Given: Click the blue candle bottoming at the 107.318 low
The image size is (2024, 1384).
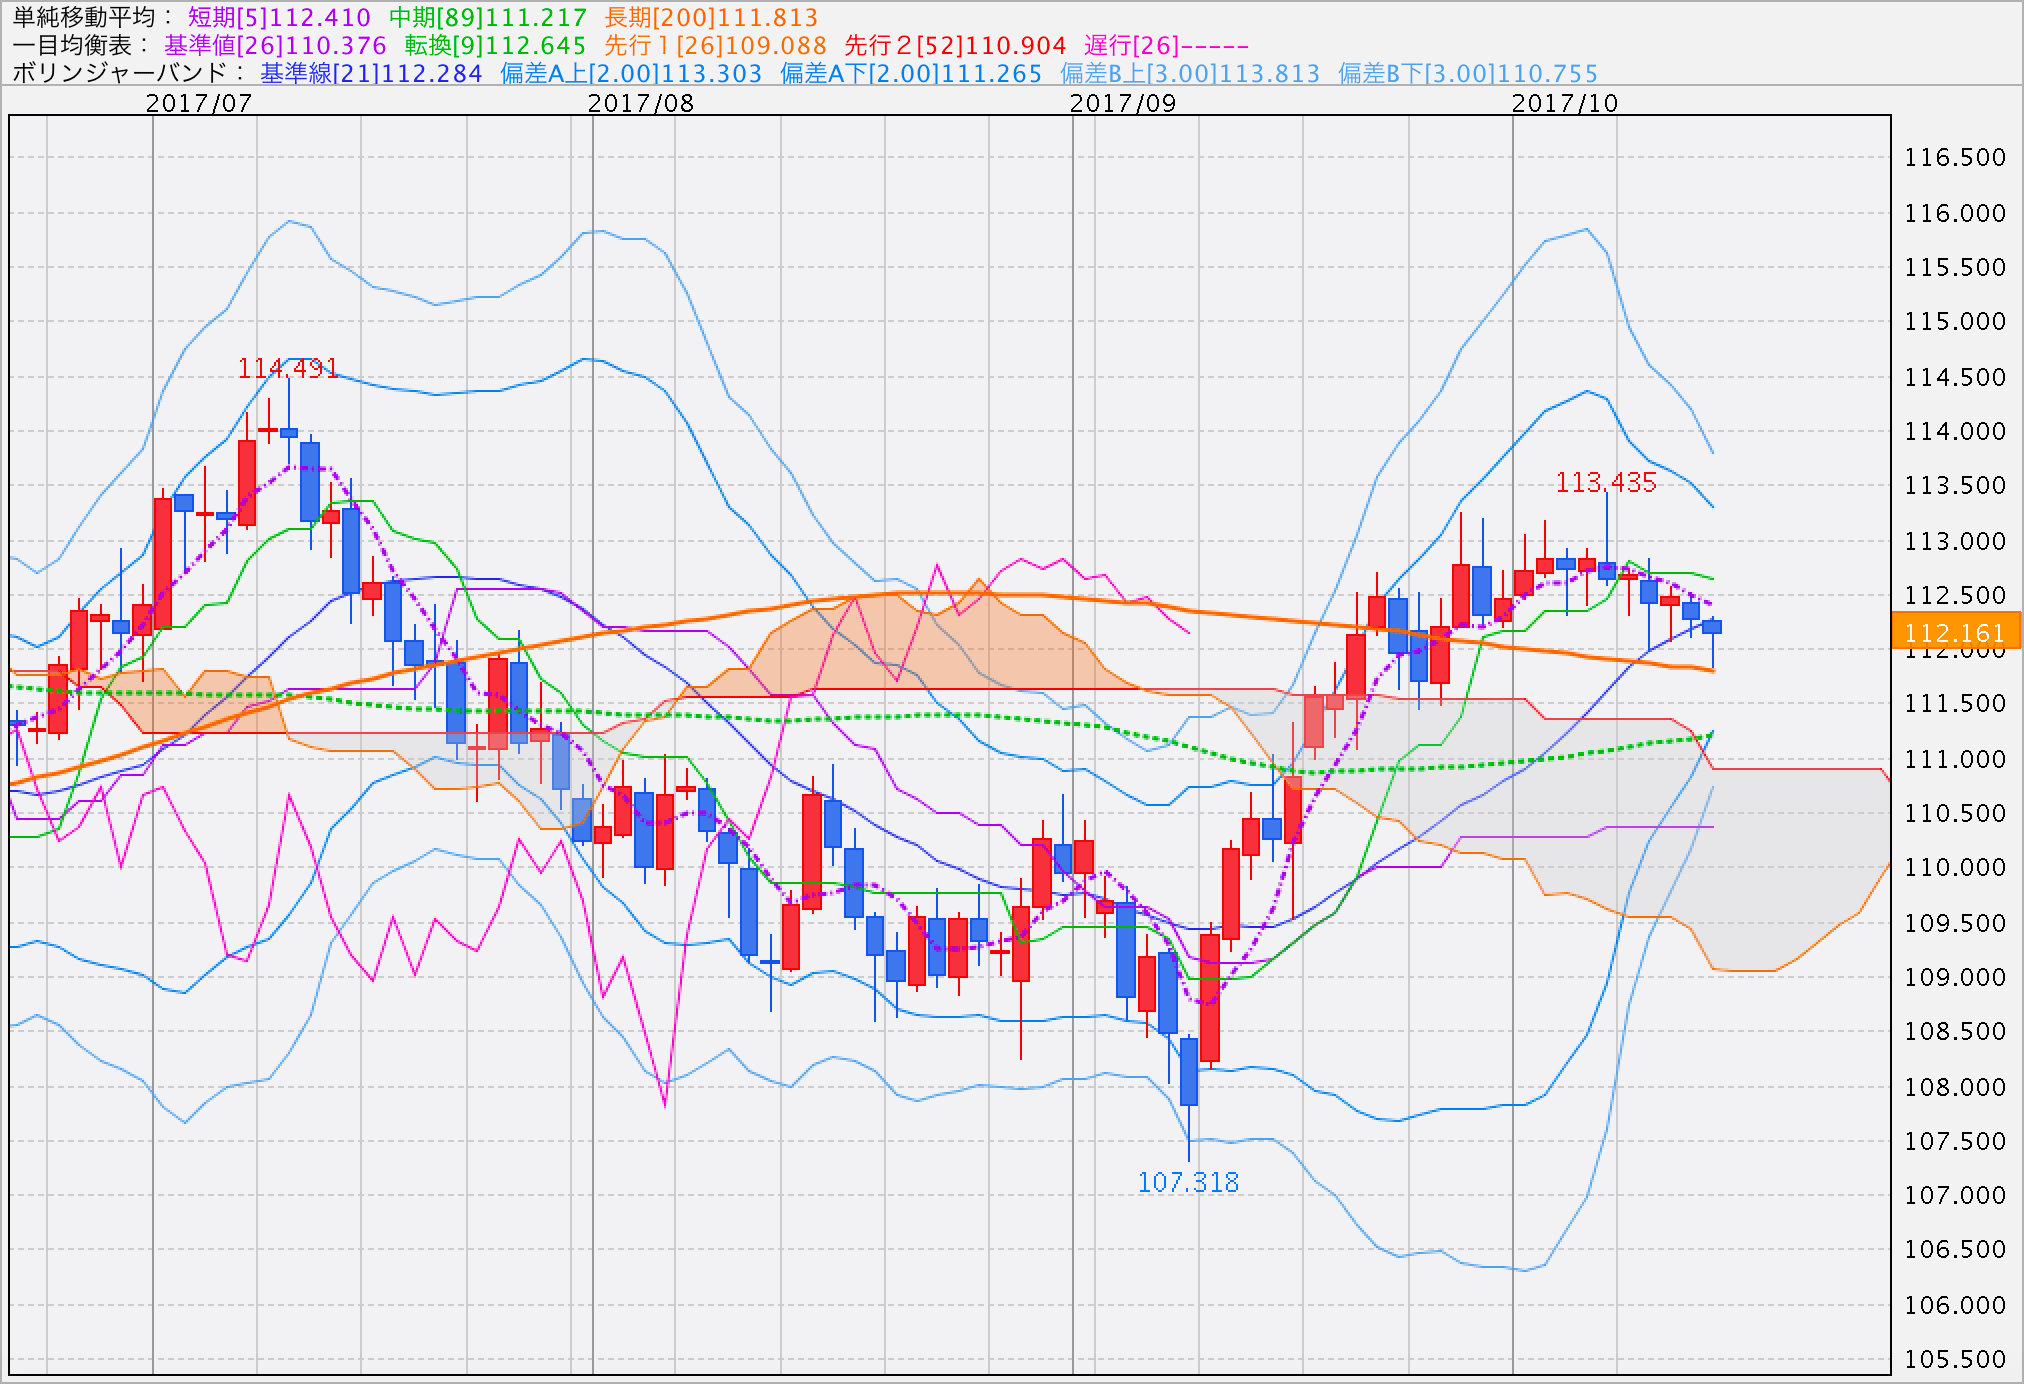Looking at the screenshot, I should click(1189, 1071).
